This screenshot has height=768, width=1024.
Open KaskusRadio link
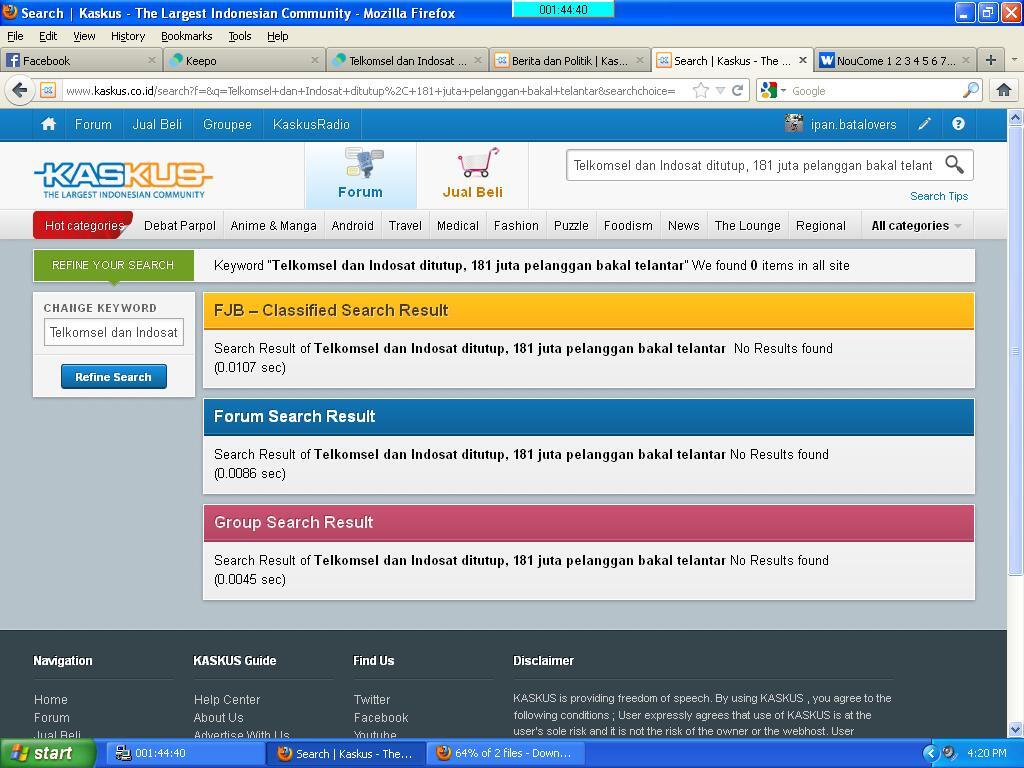click(x=311, y=124)
